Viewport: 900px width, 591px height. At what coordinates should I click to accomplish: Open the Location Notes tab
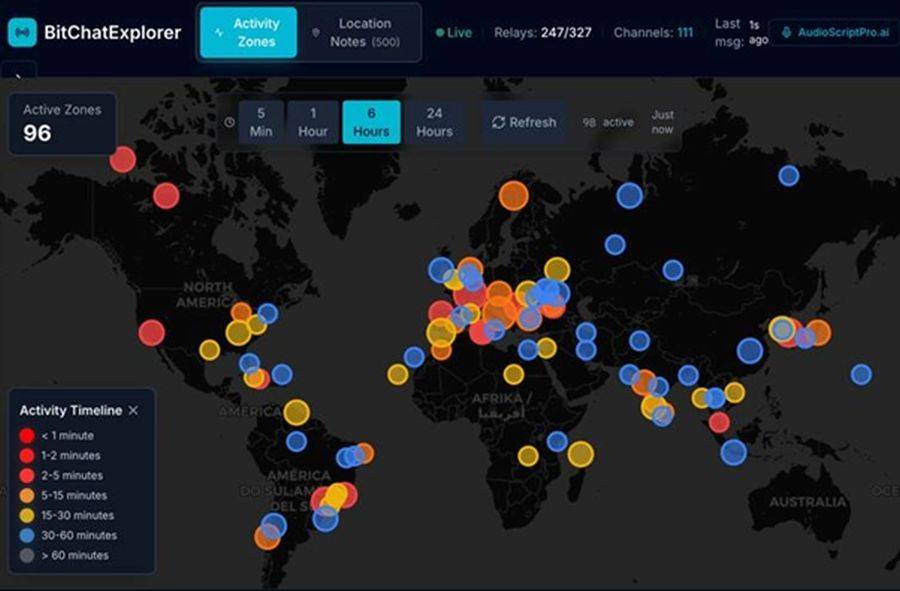point(364,33)
